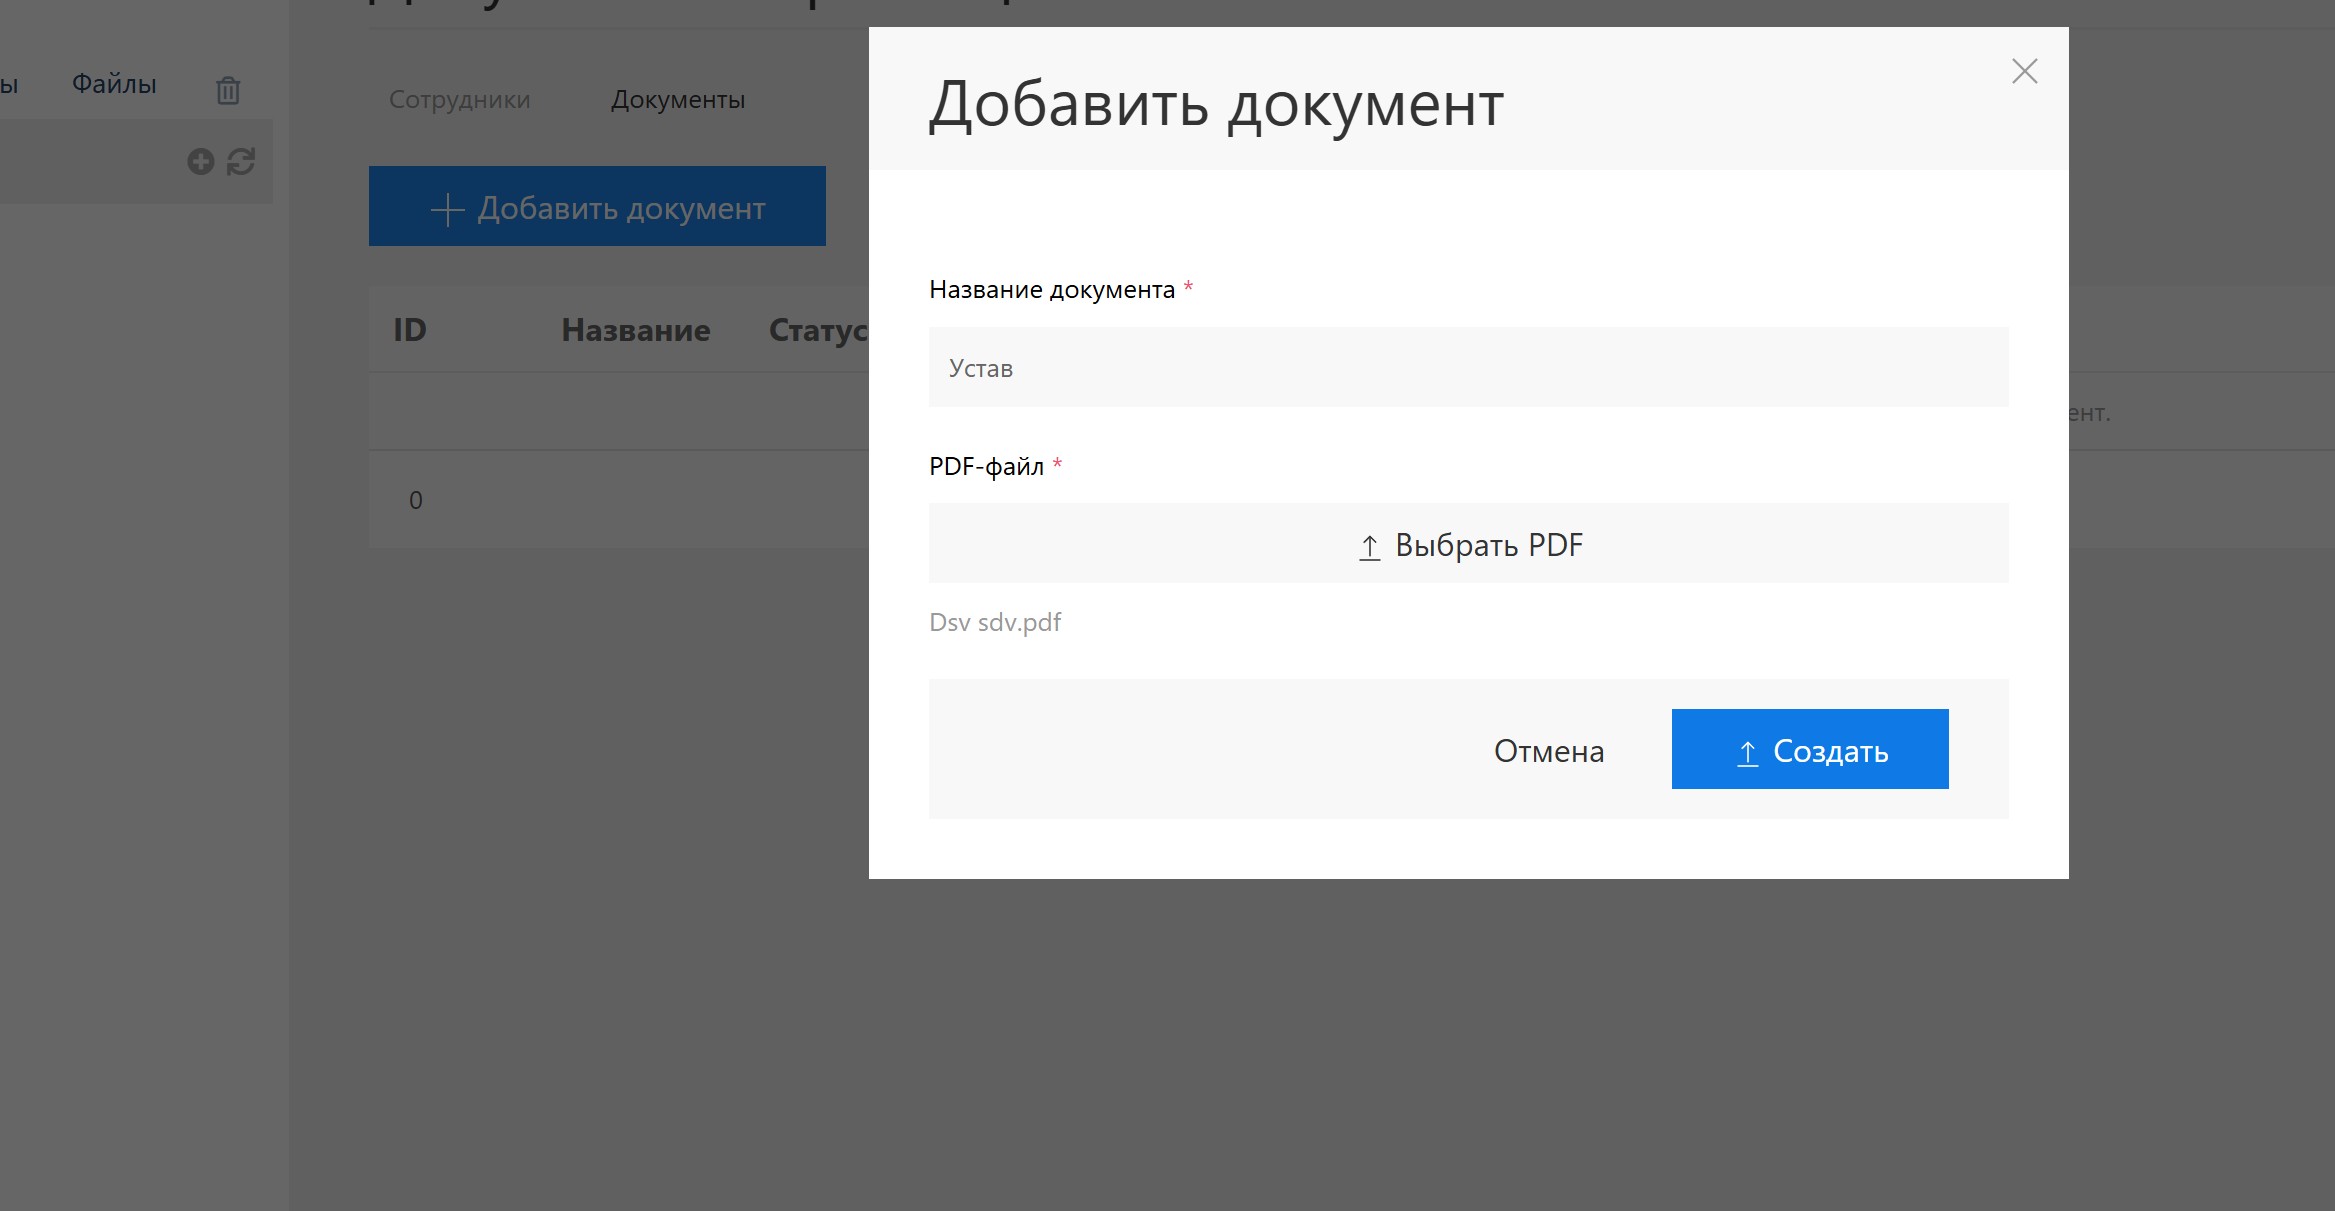This screenshot has width=2335, height=1211.
Task: Click the Название column header
Action: tap(636, 330)
